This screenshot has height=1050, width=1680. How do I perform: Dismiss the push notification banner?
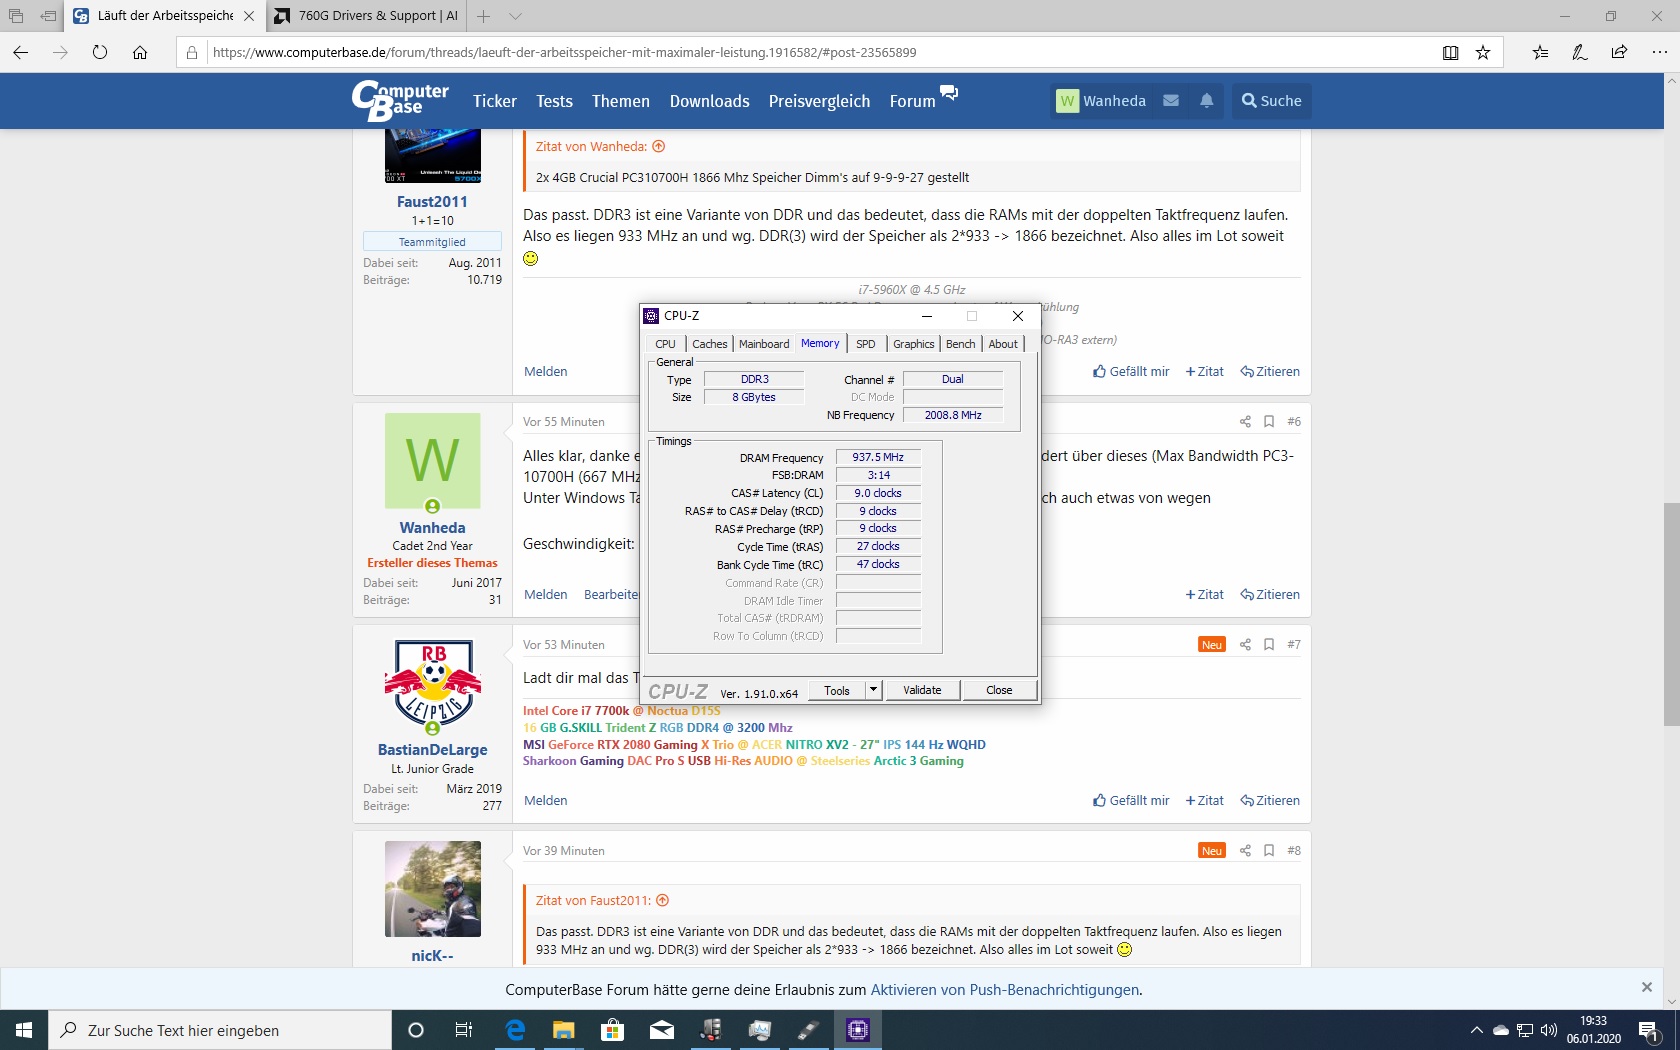pos(1647,987)
